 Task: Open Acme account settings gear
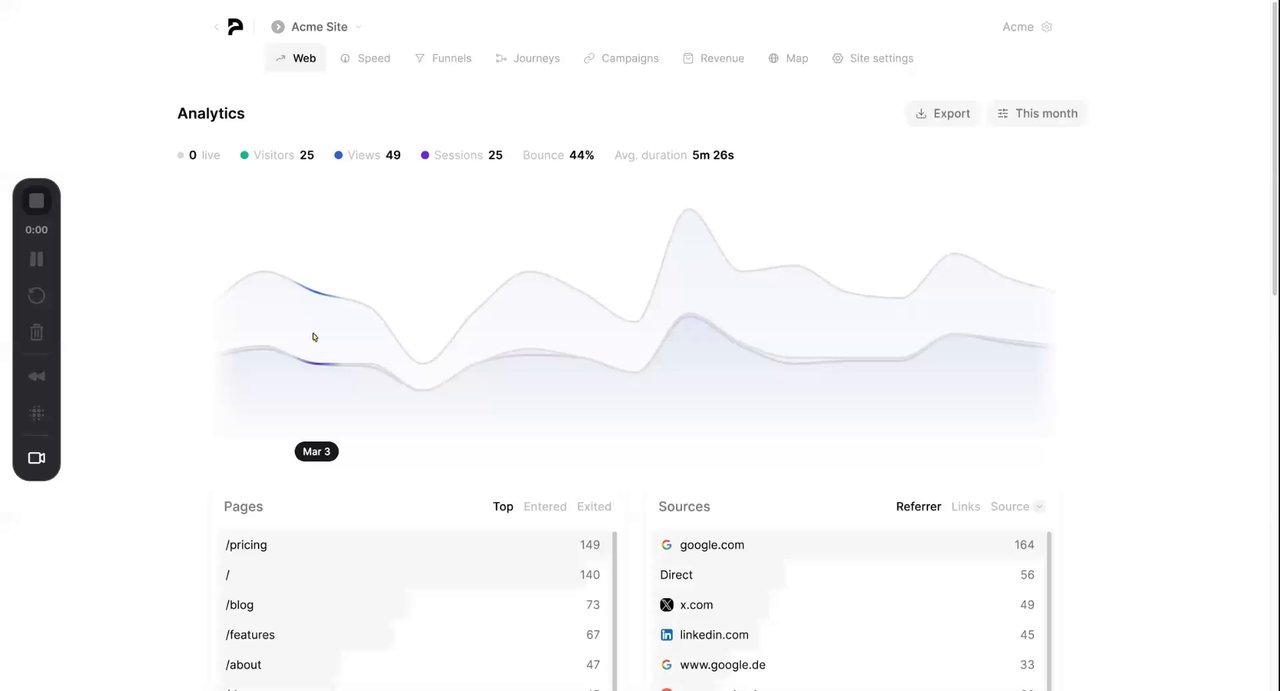pyautogui.click(x=1047, y=27)
